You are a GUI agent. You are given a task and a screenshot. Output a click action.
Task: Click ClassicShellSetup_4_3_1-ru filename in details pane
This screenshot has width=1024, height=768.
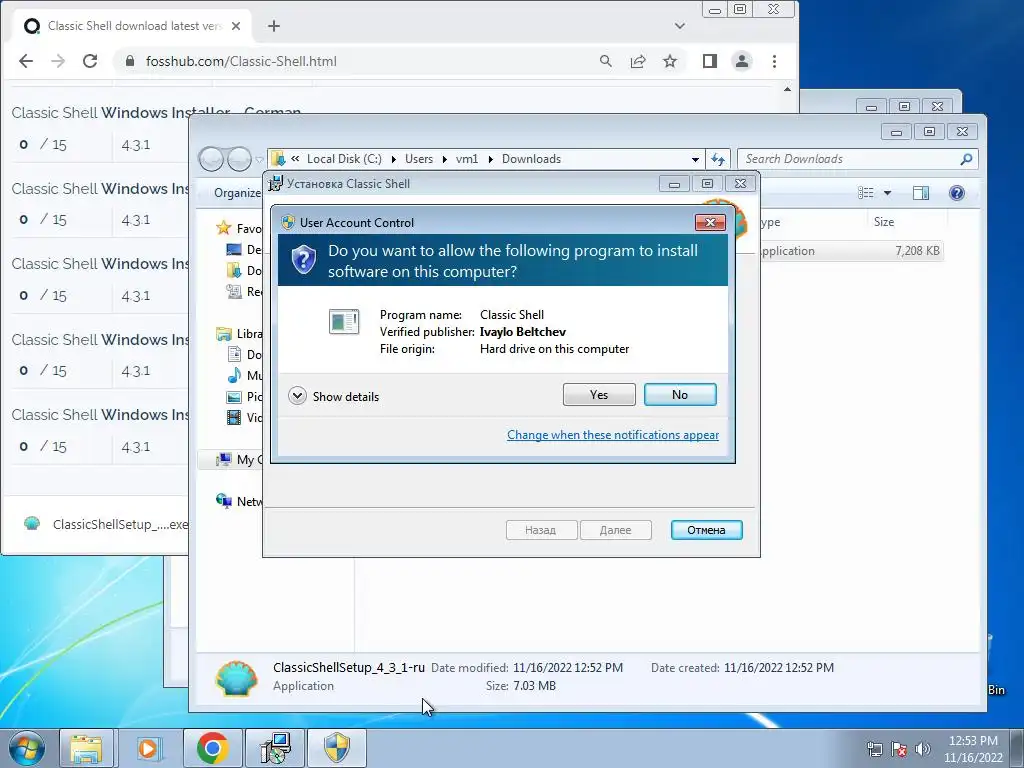(x=349, y=667)
